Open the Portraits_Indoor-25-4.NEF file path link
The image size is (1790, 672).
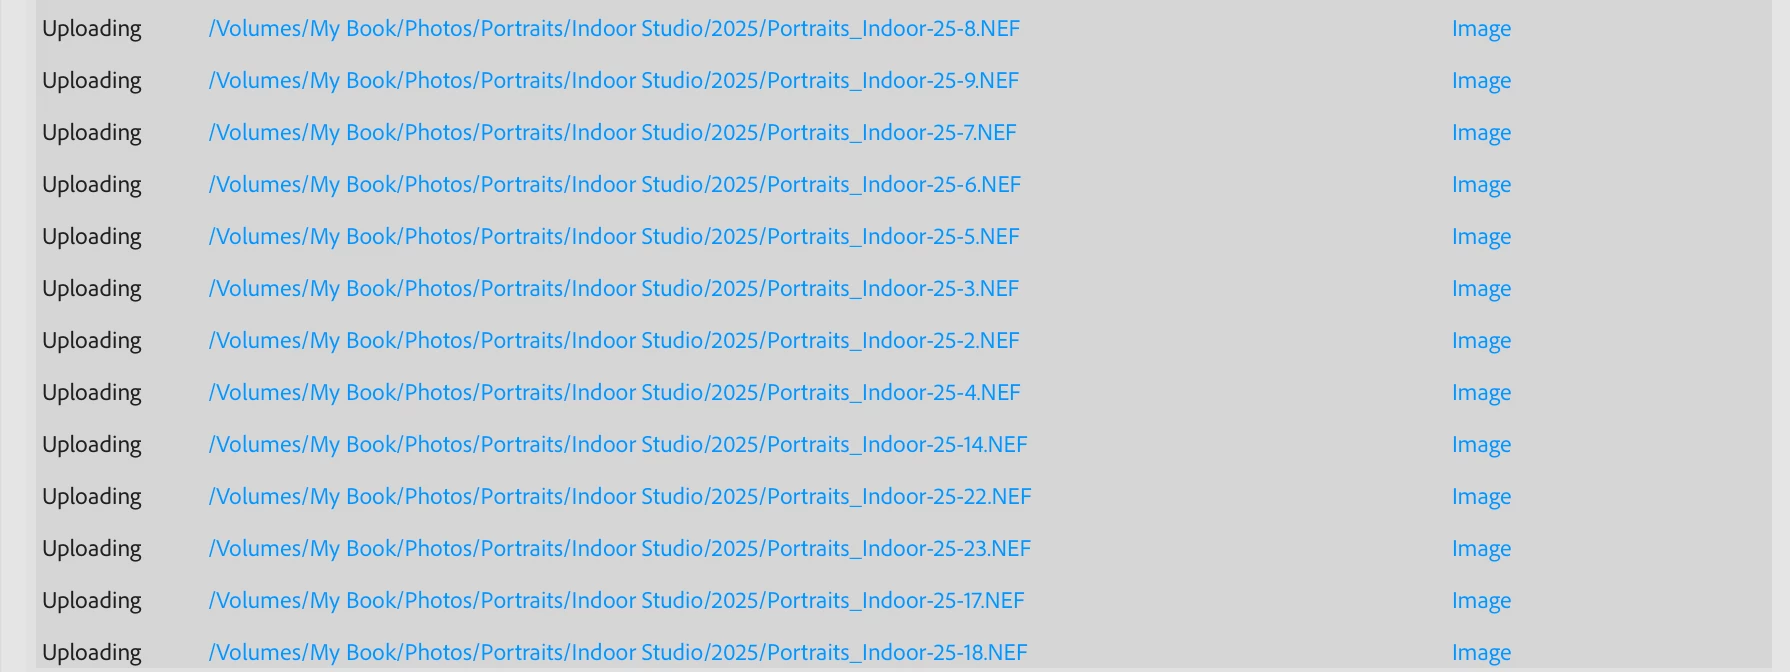(x=614, y=393)
